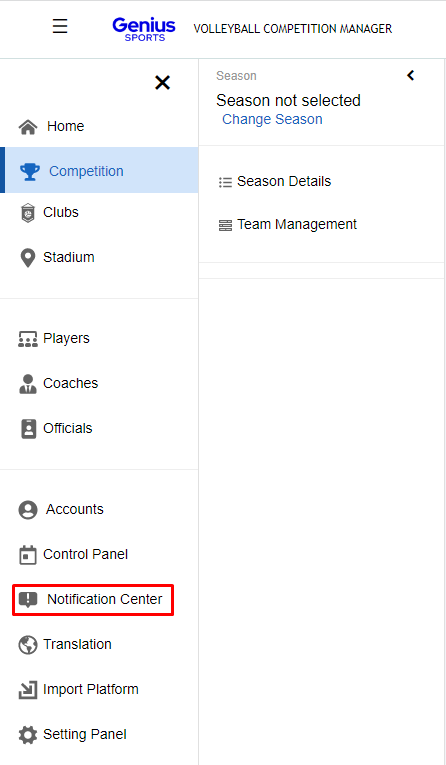Viewport: 446px width, 765px height.
Task: Open Season Details menu item
Action: click(x=275, y=181)
